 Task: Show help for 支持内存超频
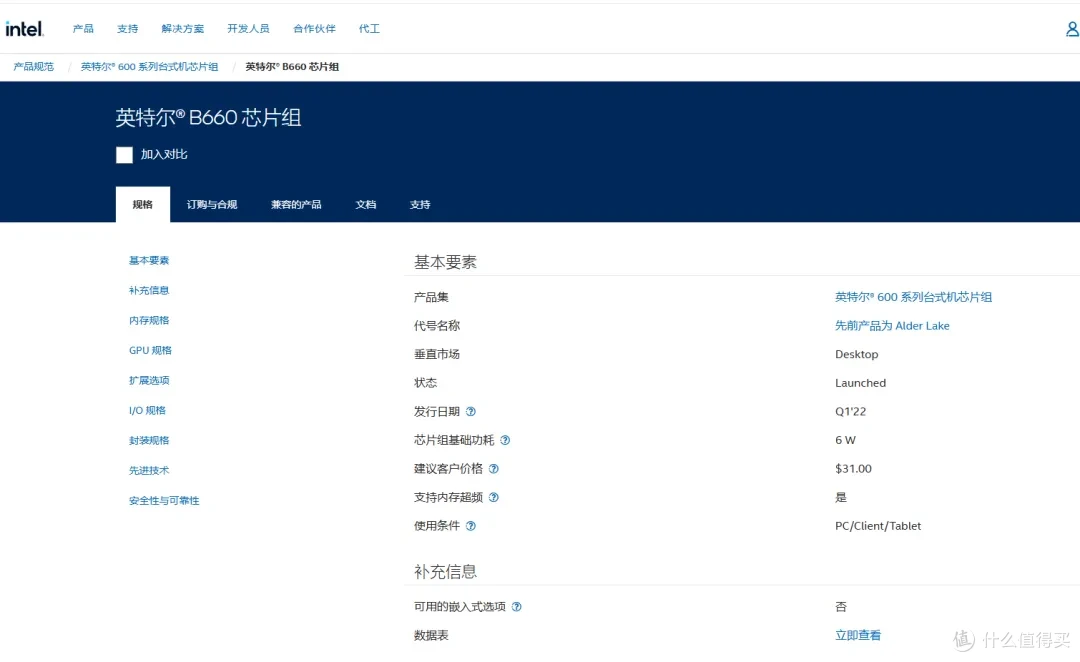[x=493, y=497]
